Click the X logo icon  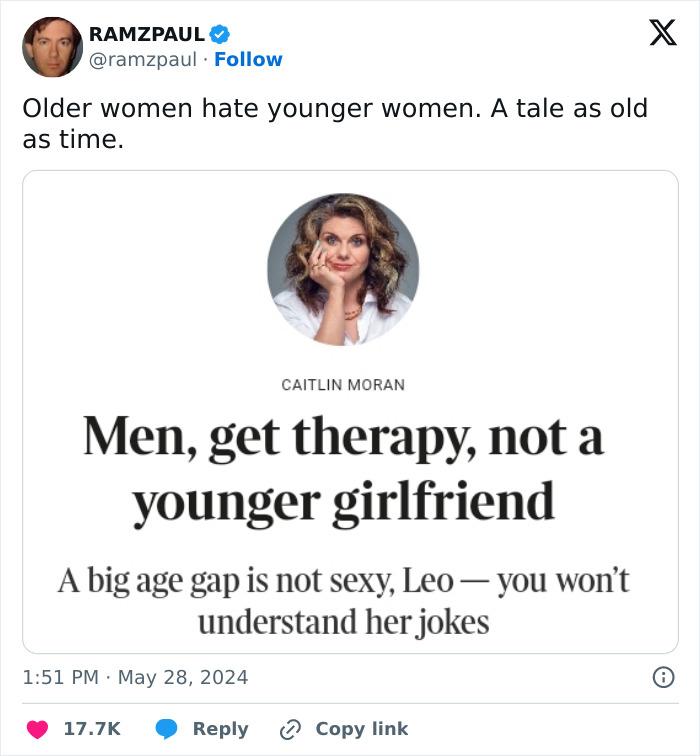coord(663,32)
